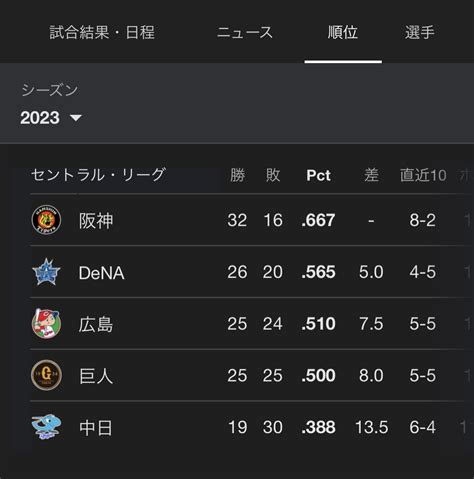
Task: Click the 直近10 column header
Action: tap(423, 175)
